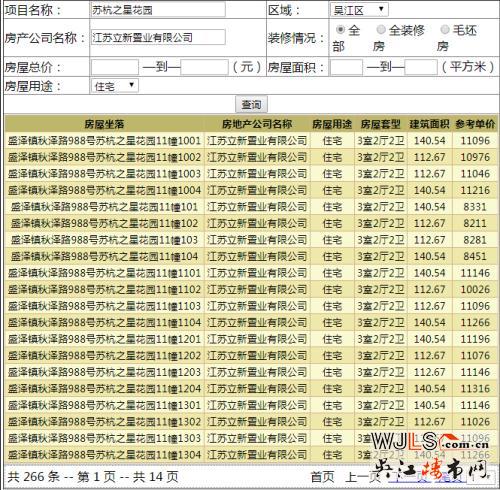This screenshot has width=500, height=490.
Task: Click the 建筑面积 column header
Action: 429,124
